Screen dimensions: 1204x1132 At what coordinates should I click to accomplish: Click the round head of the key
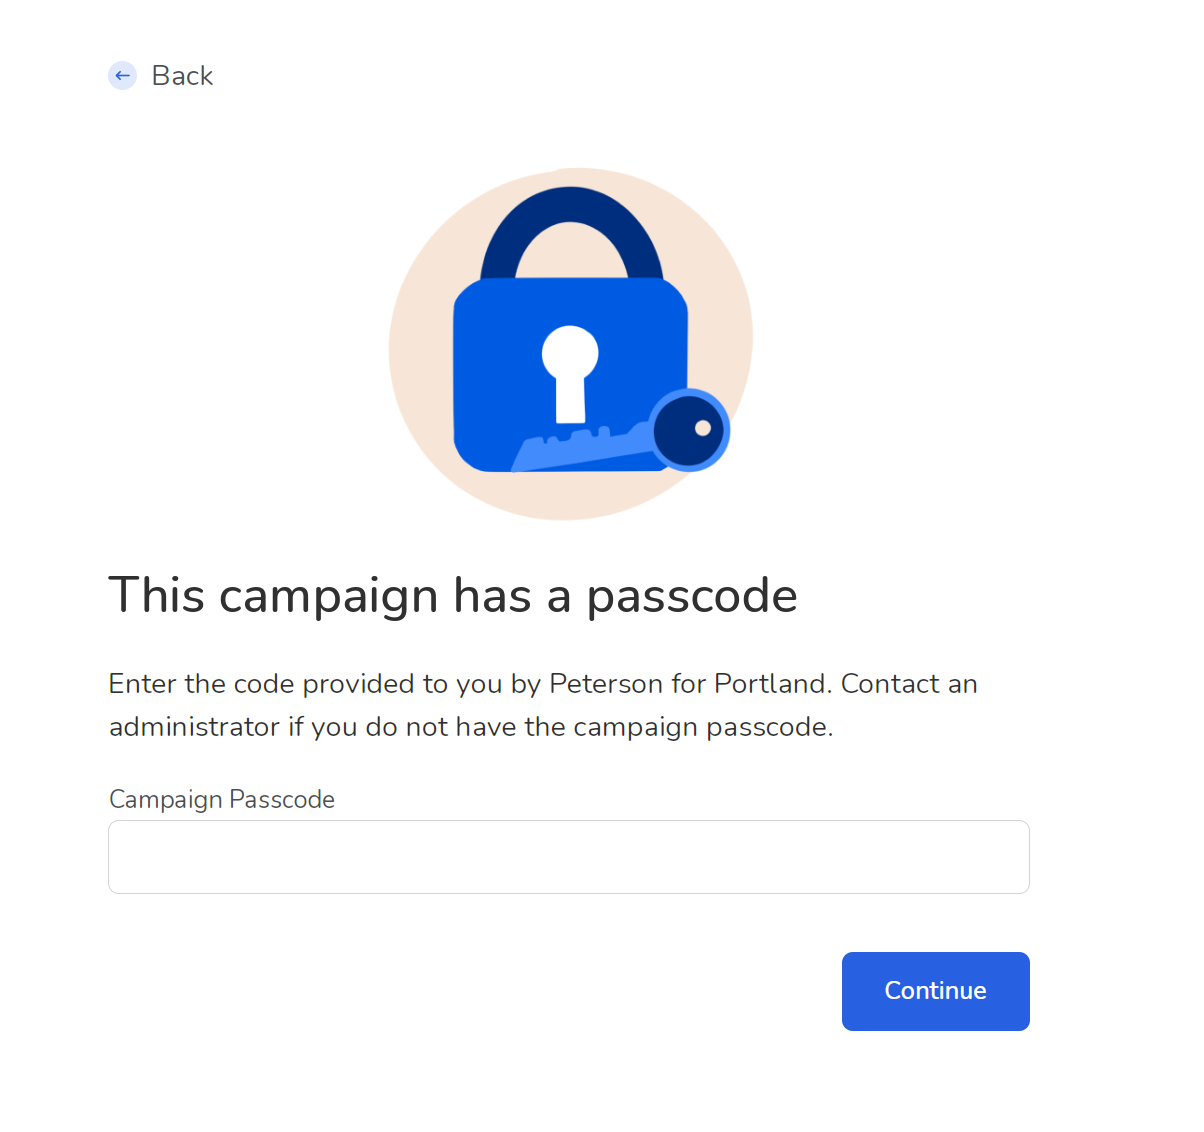(x=689, y=430)
